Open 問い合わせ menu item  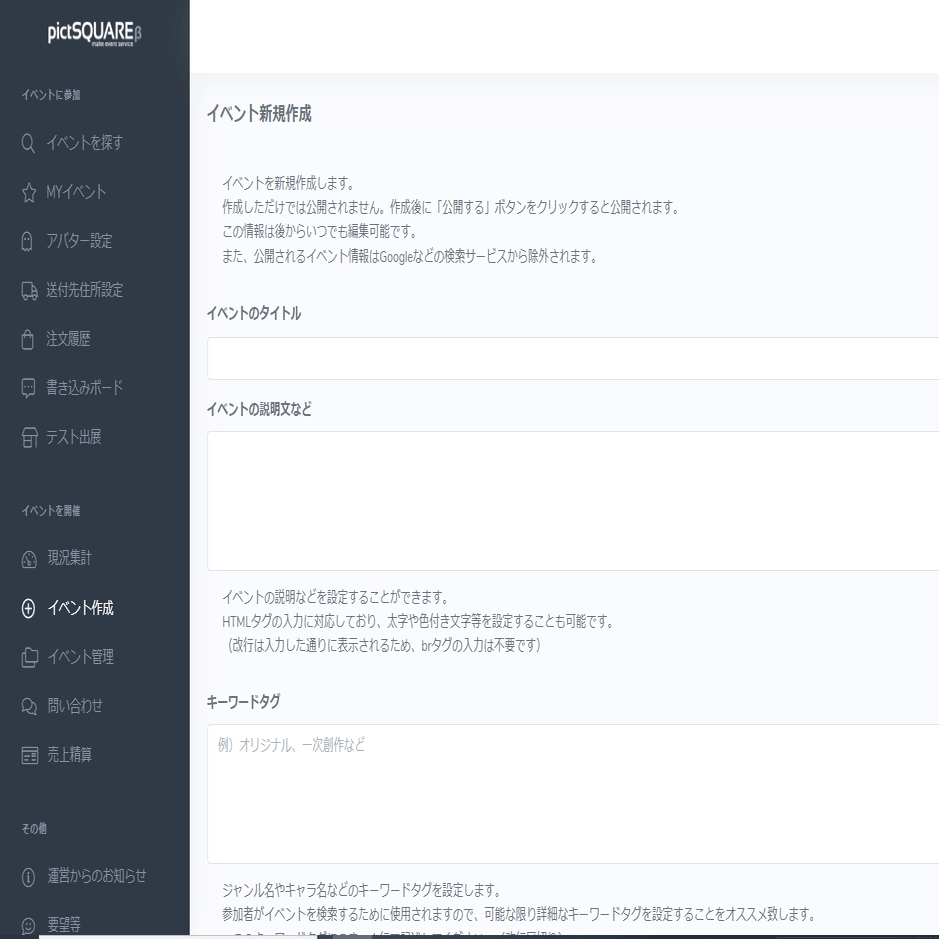click(x=75, y=706)
